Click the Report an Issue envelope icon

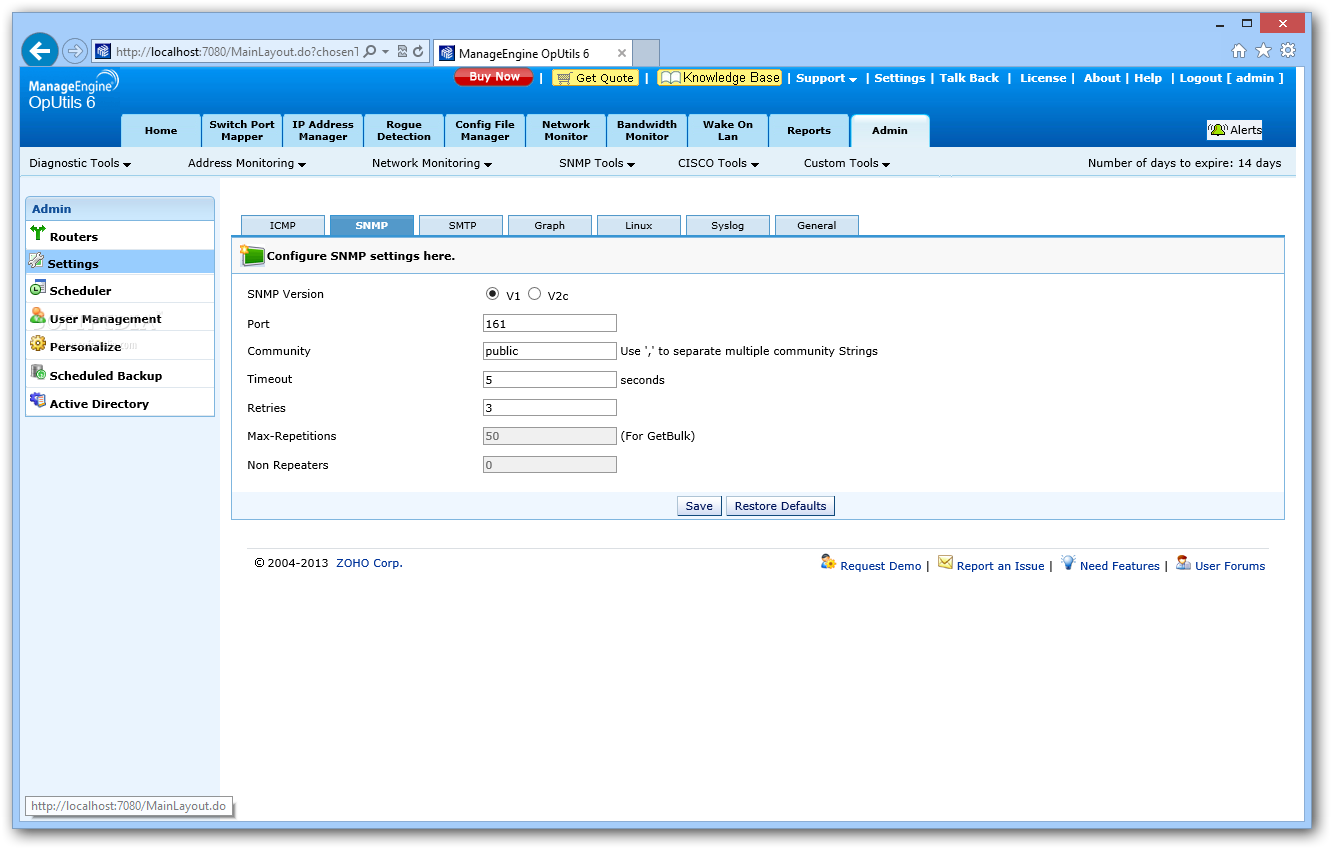pos(945,562)
